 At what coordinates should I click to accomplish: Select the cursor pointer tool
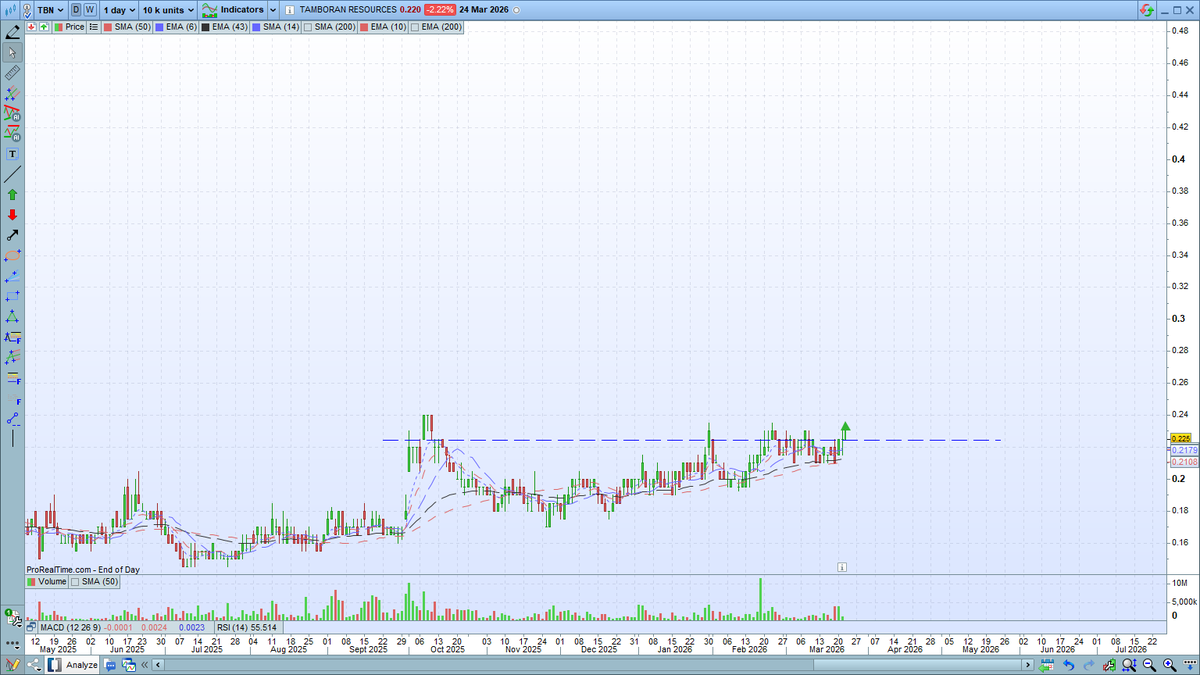(x=12, y=52)
